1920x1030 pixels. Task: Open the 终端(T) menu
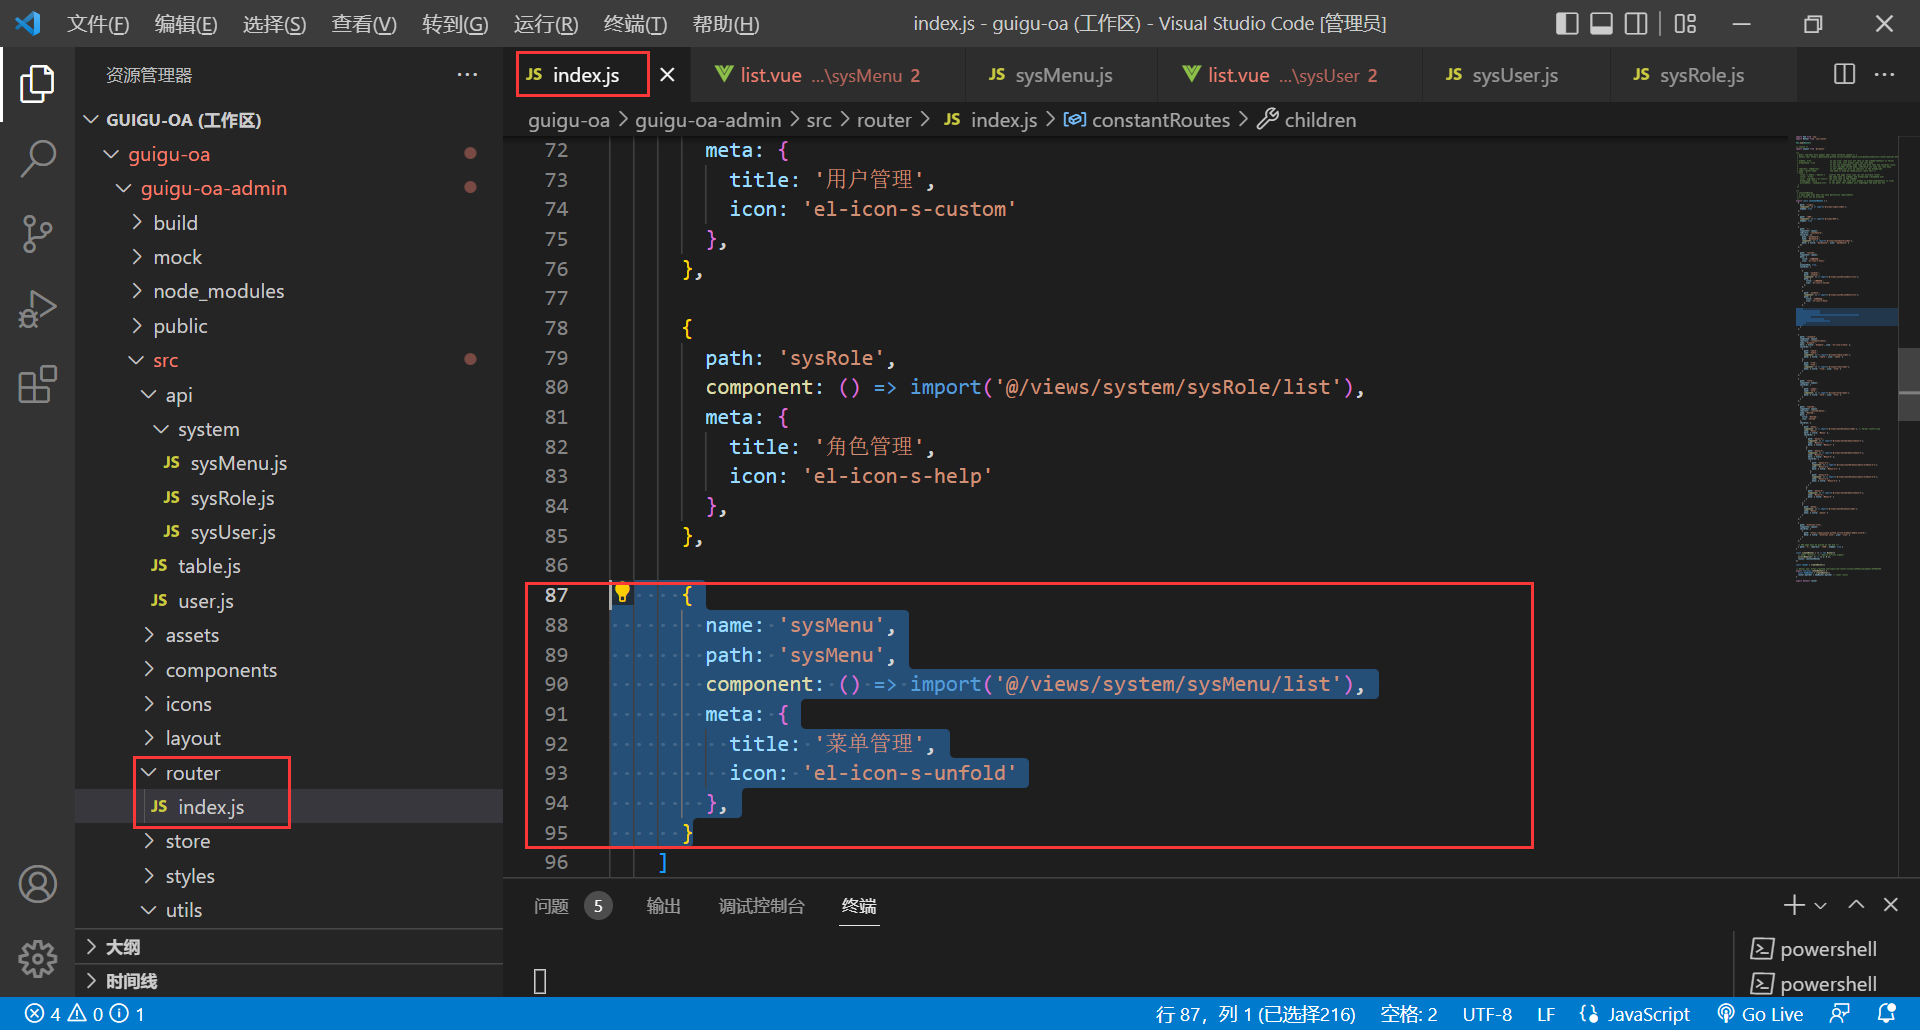(634, 23)
